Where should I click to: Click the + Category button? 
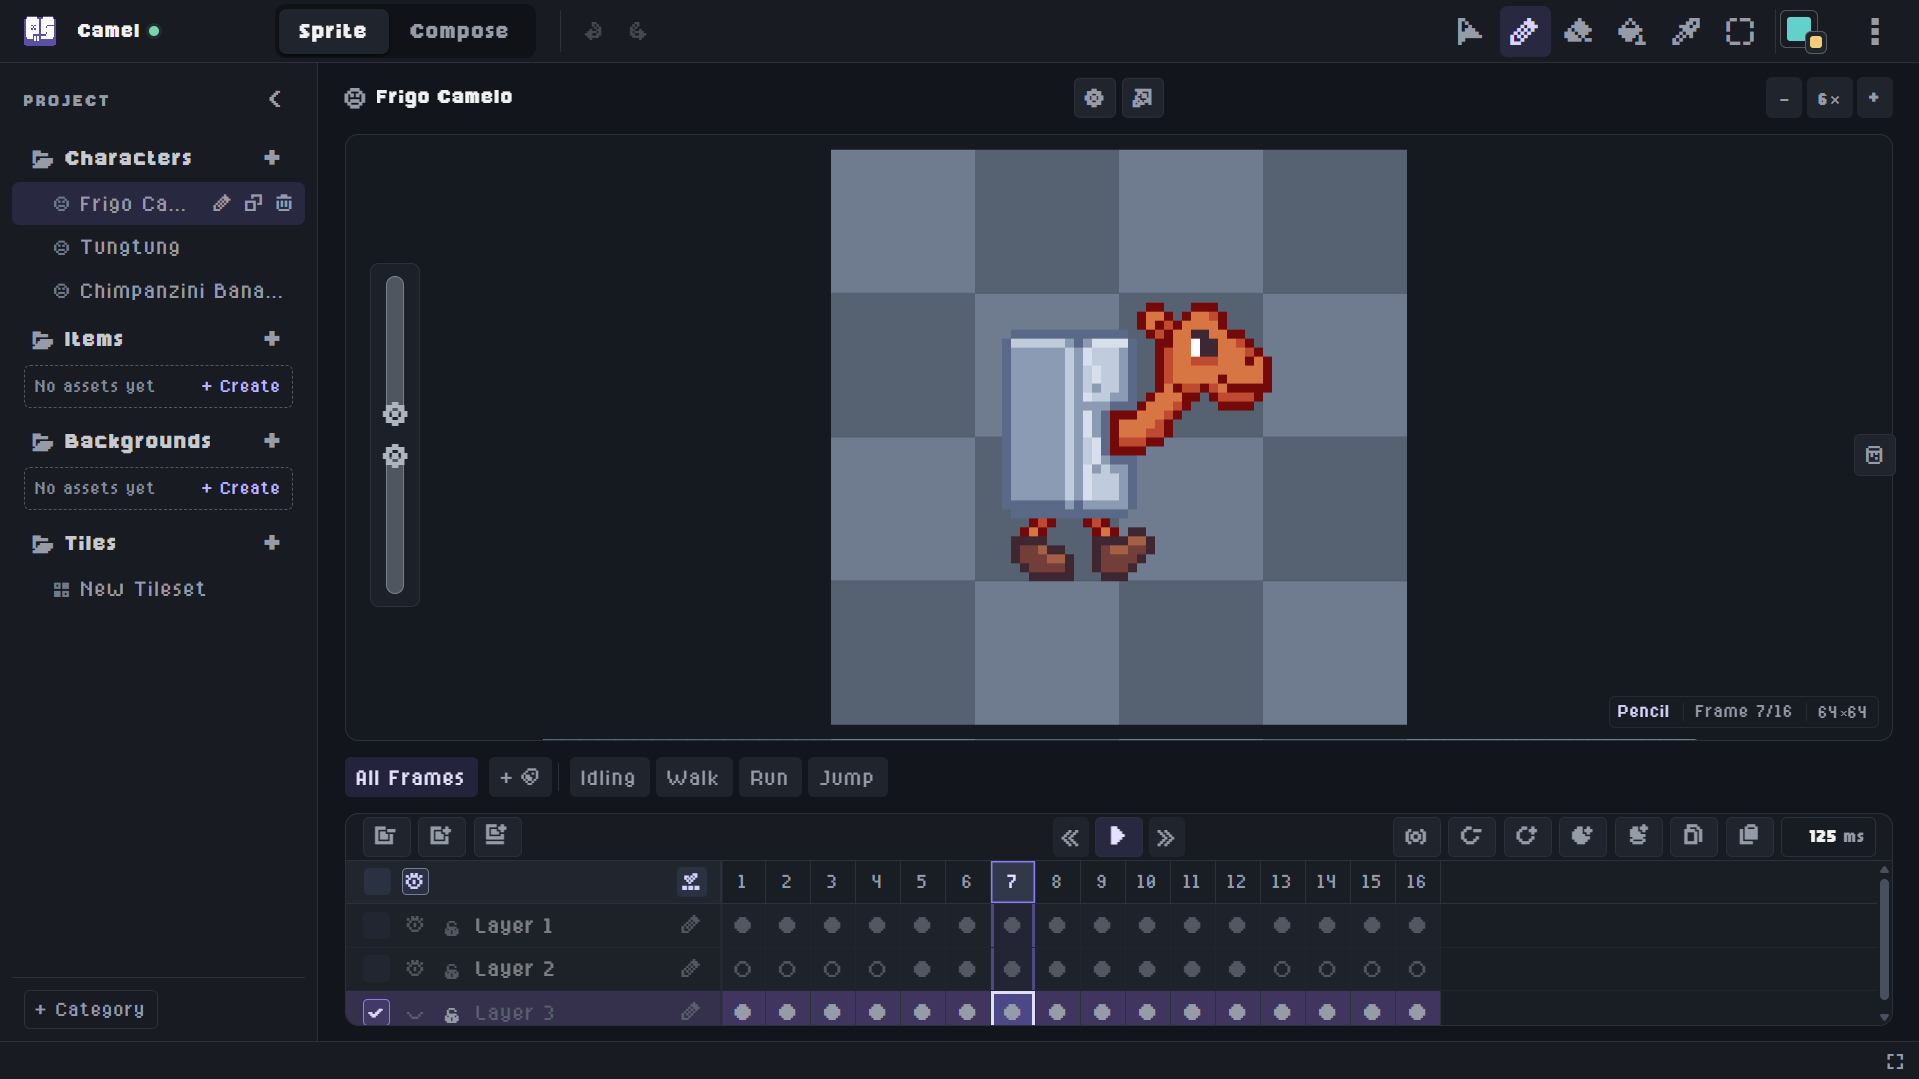pos(90,1009)
